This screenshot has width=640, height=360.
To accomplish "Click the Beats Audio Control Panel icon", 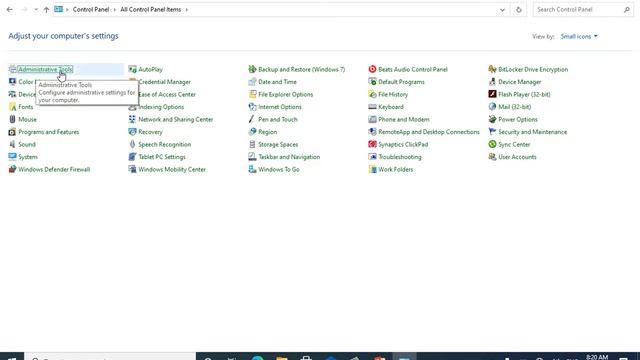I will click(x=372, y=69).
